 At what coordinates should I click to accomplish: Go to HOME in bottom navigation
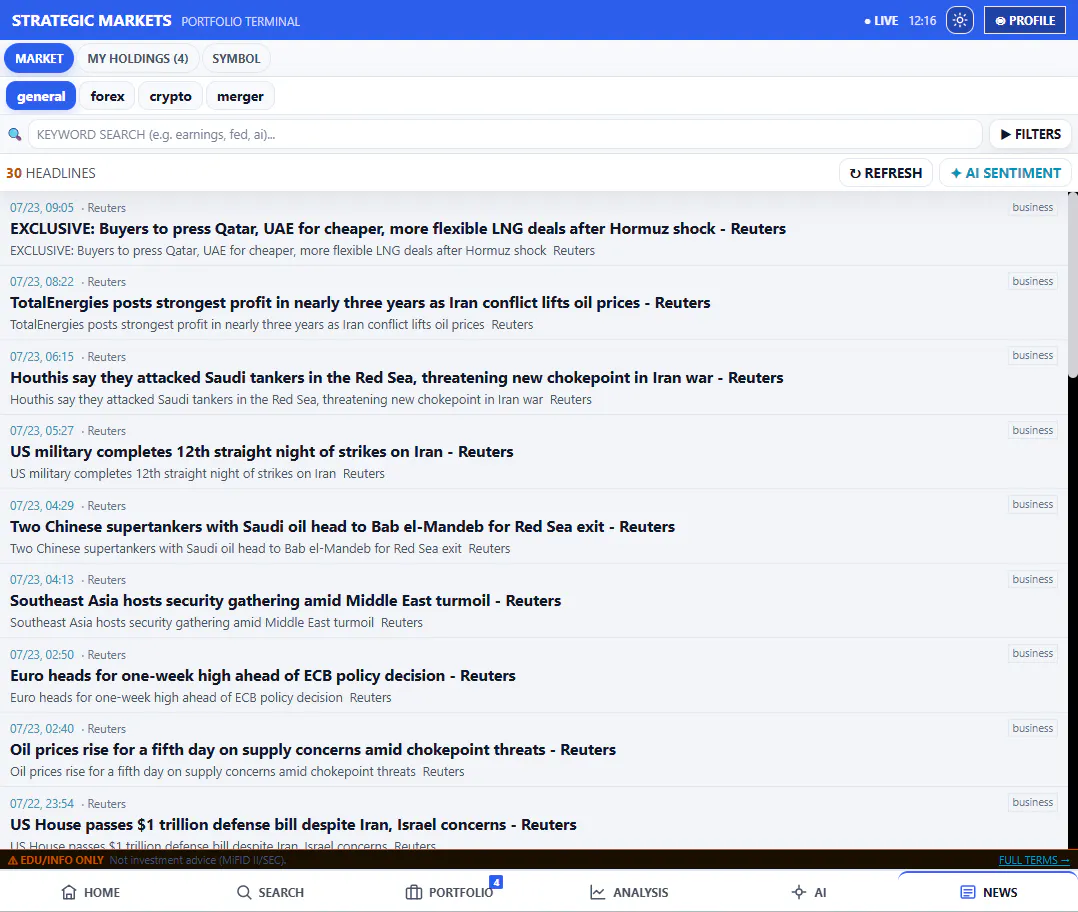pos(90,892)
